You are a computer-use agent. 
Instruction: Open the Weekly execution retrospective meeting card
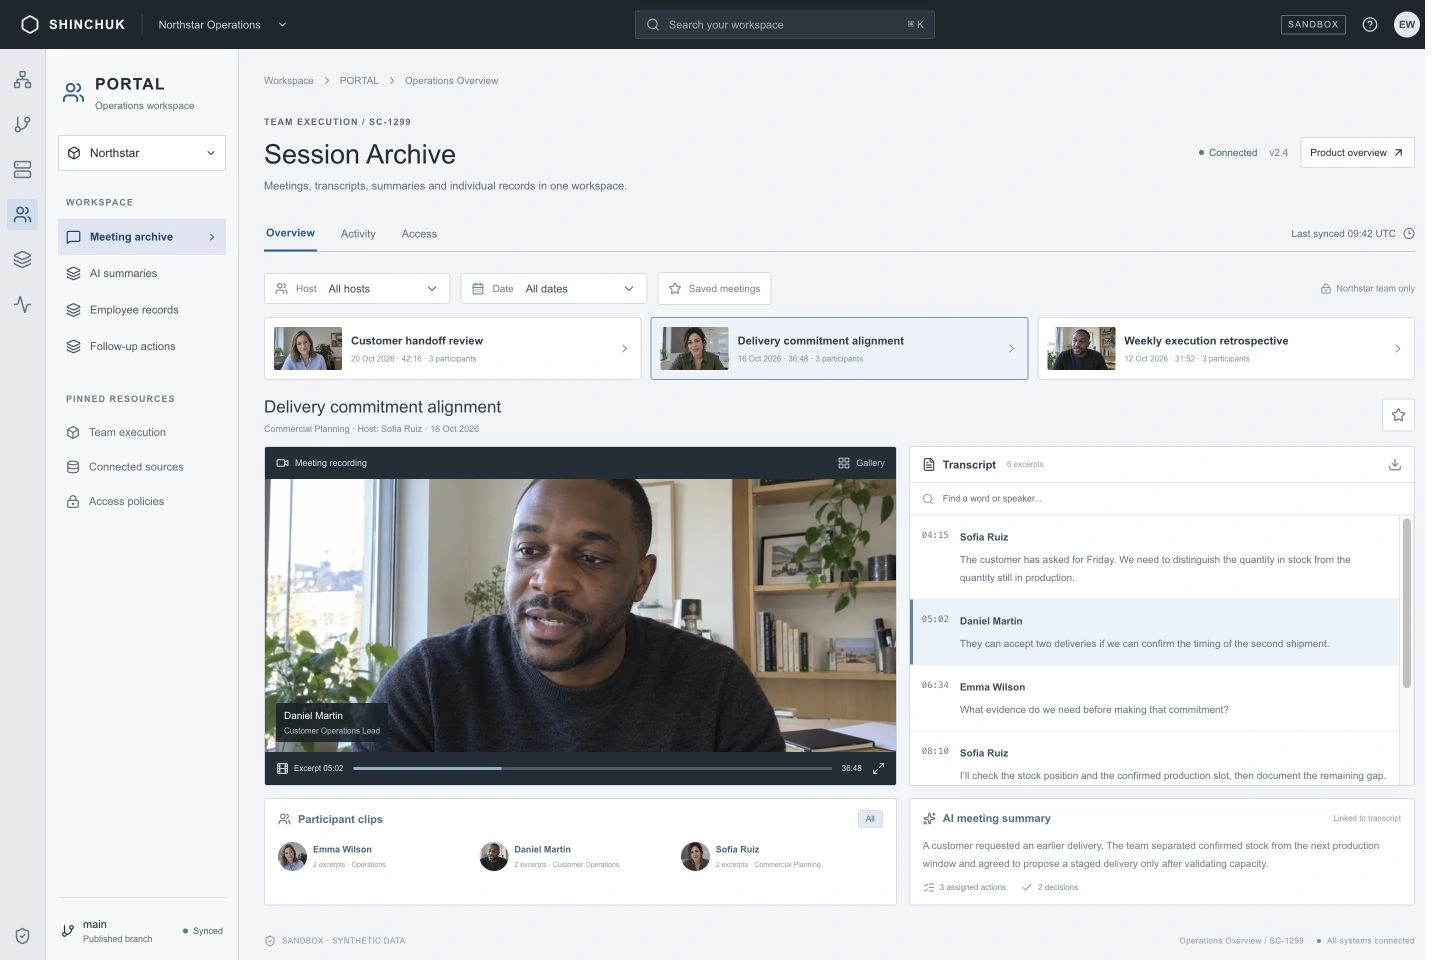(x=1226, y=348)
